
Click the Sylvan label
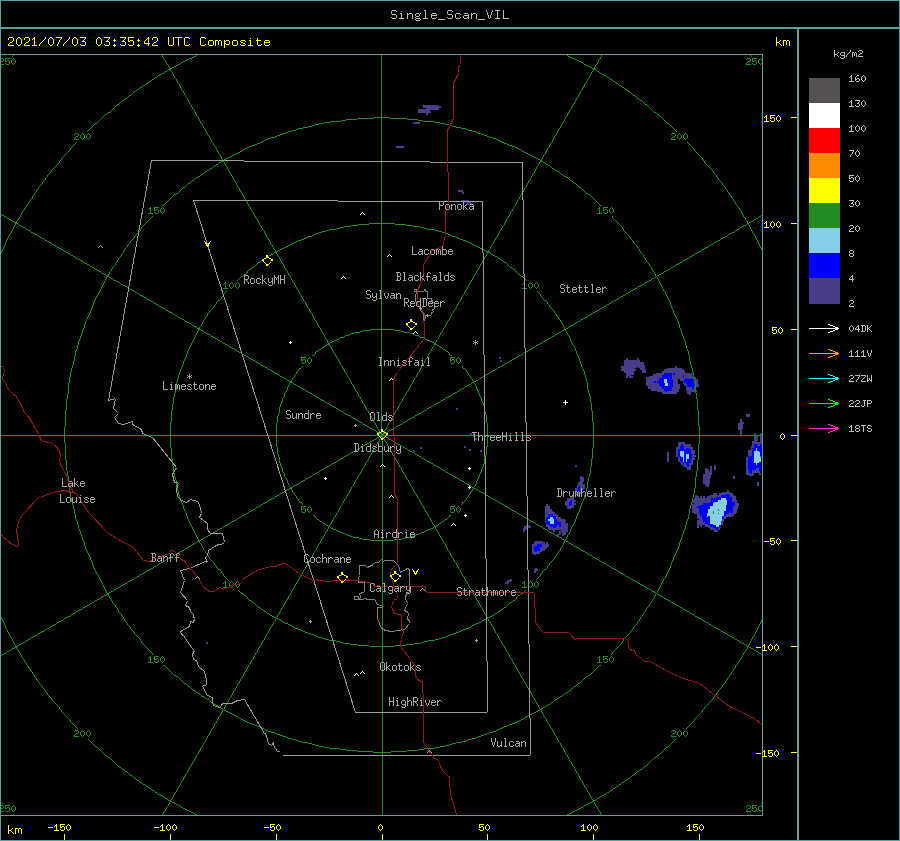pos(383,295)
